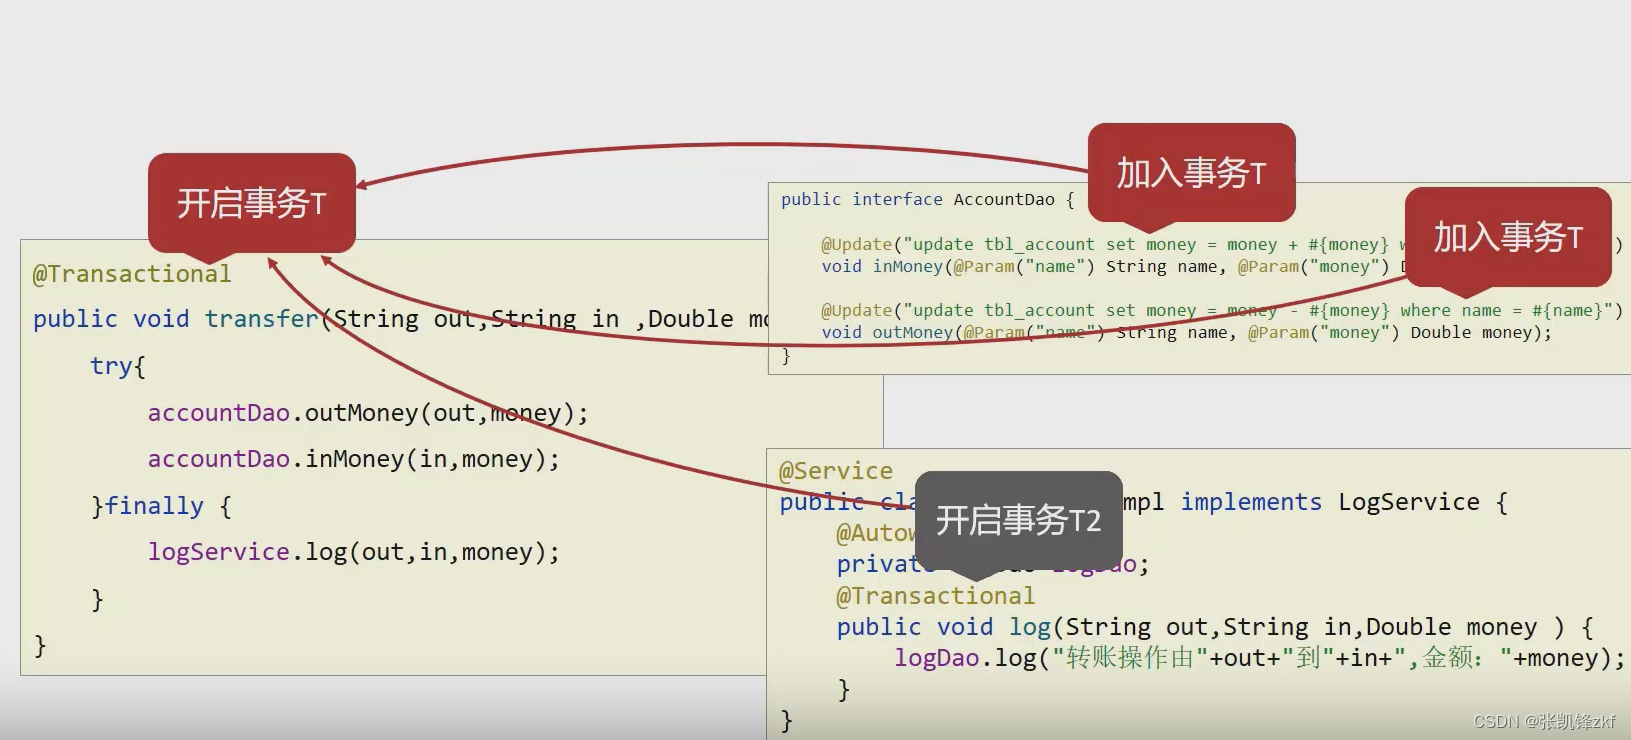Select the logDao.log("转账操作由" statement

click(x=1260, y=658)
